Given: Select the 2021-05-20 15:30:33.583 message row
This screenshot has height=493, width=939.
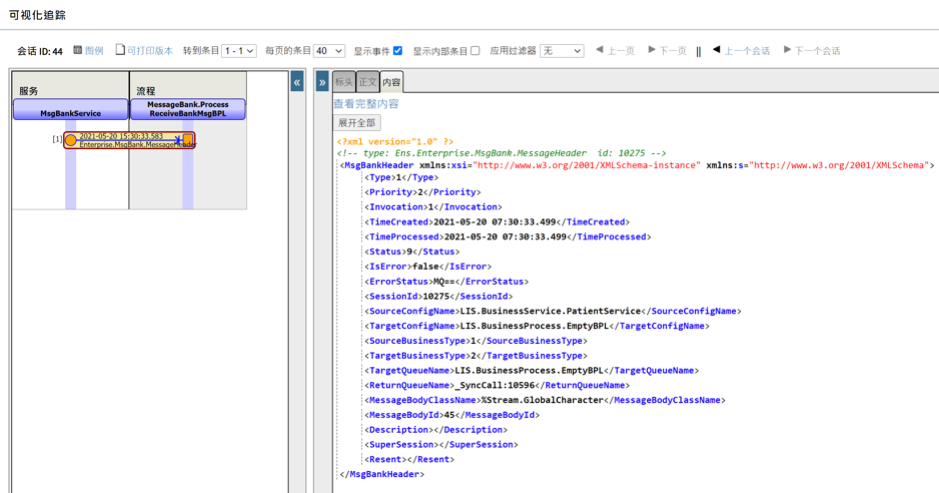Looking at the screenshot, I should (129, 140).
